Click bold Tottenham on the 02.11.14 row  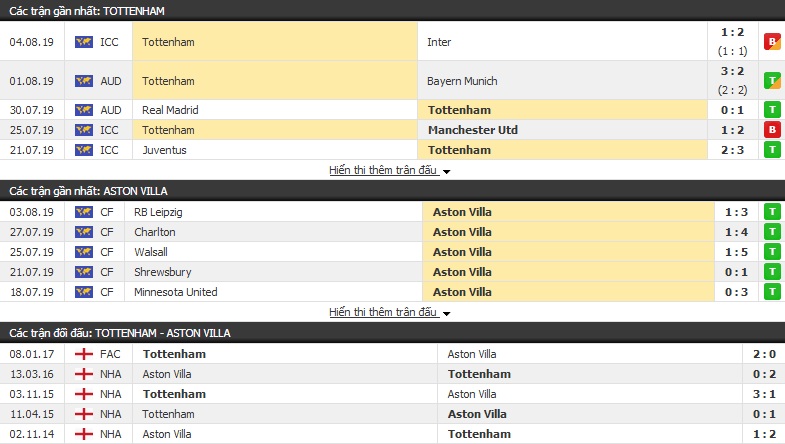tap(480, 434)
